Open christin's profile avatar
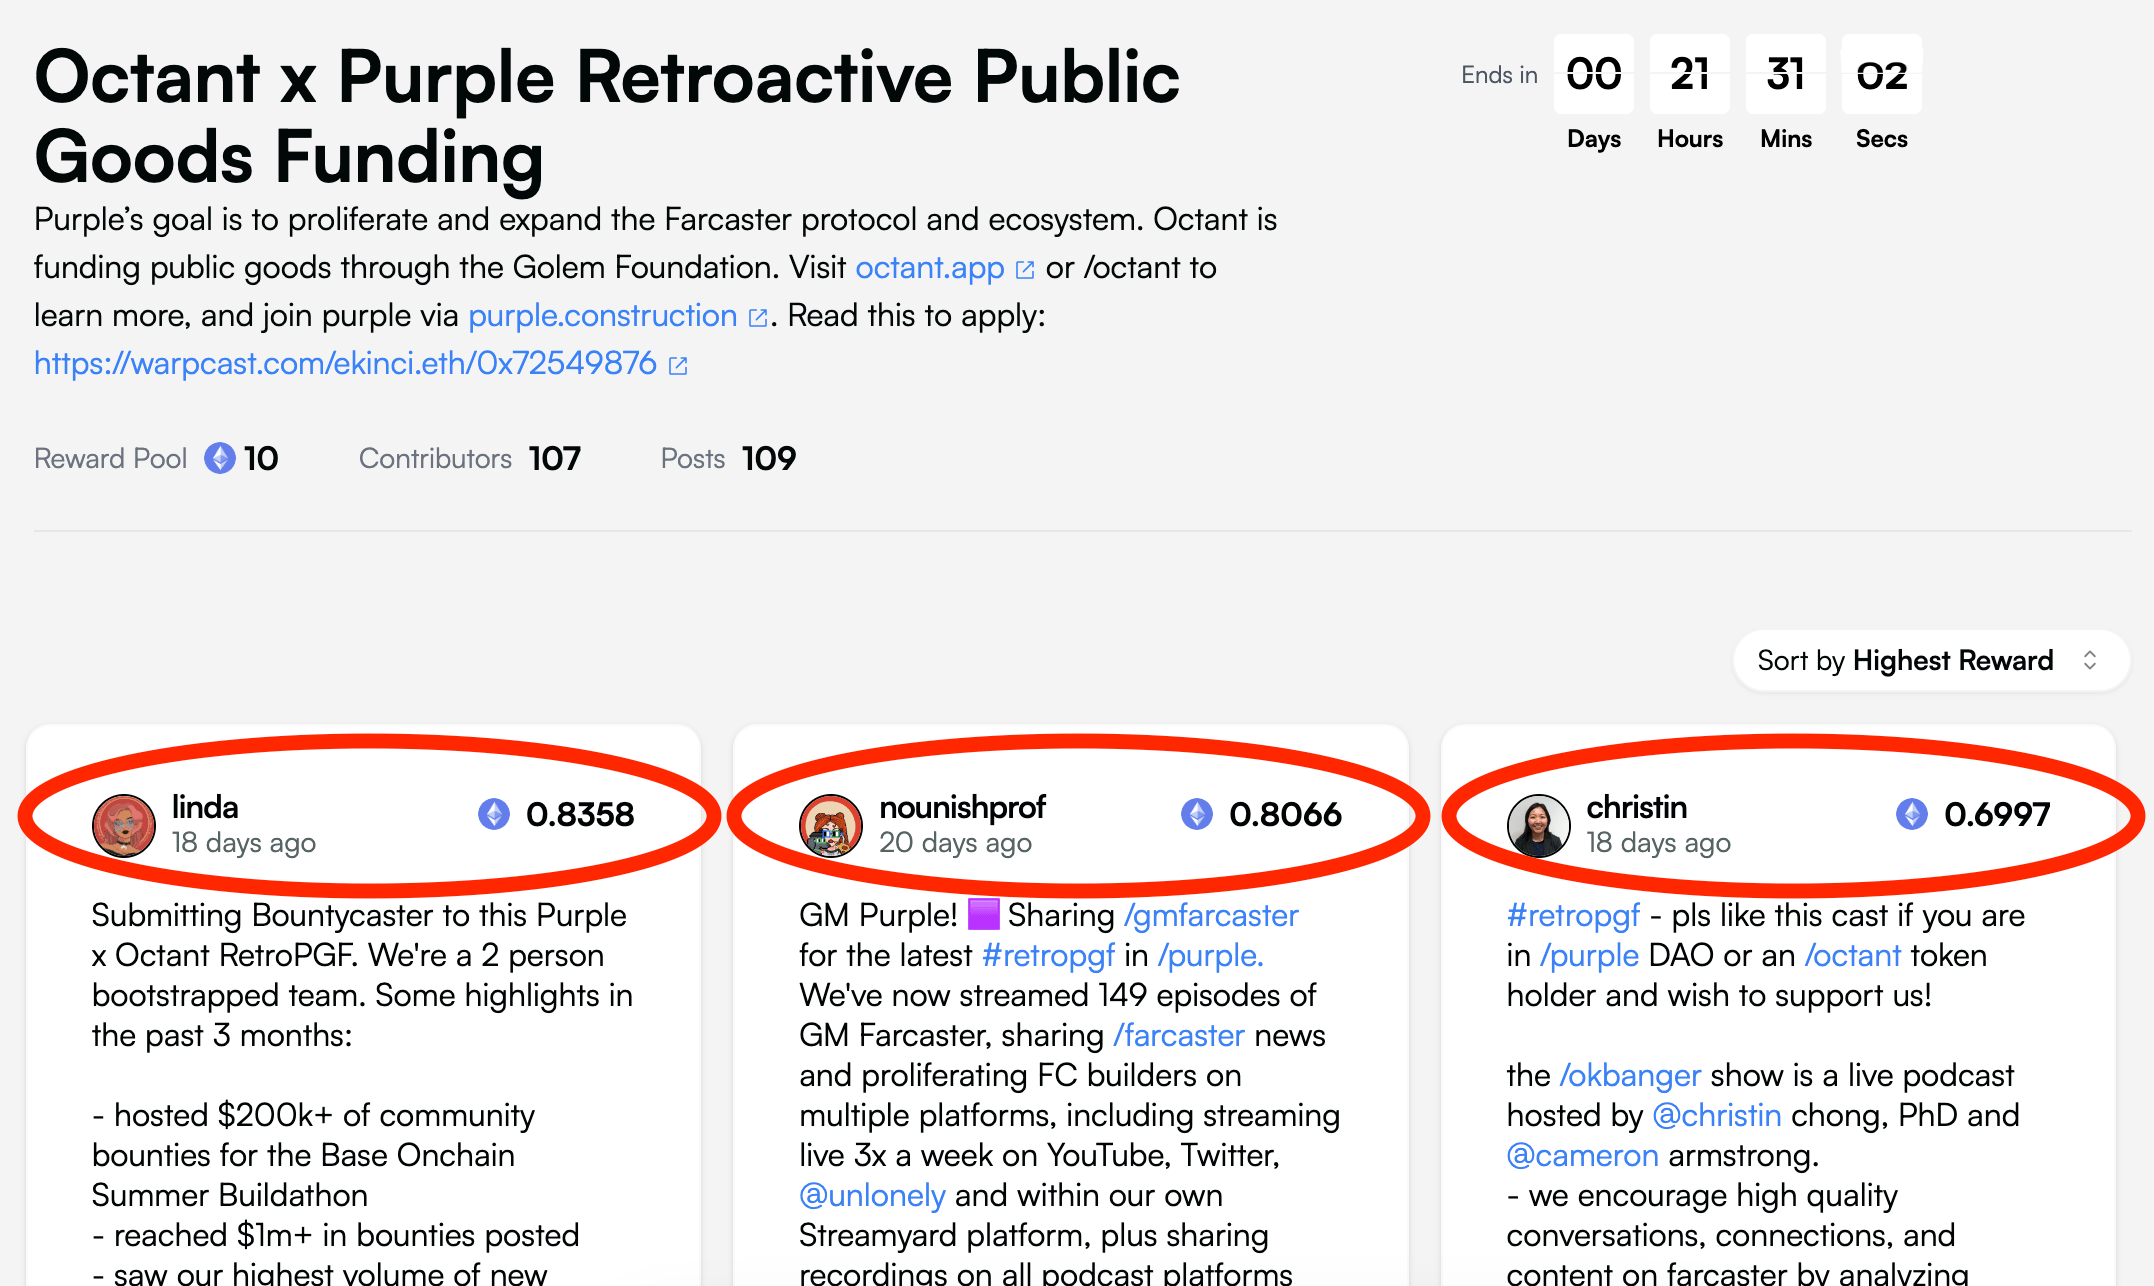2154x1286 pixels. (1539, 824)
